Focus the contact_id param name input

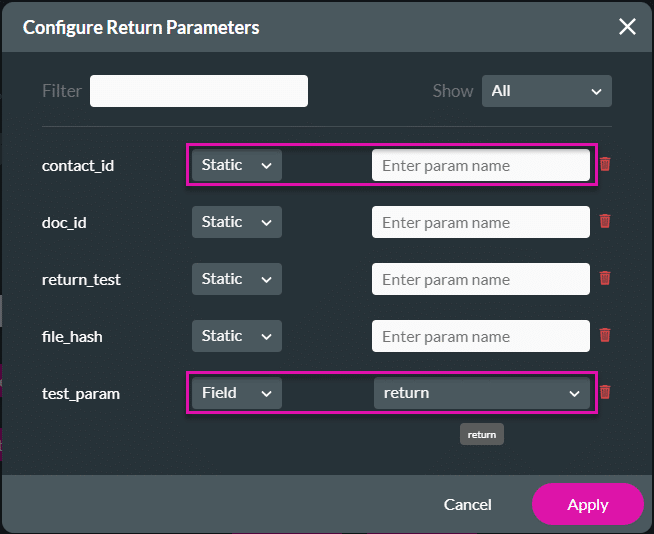tap(480, 165)
